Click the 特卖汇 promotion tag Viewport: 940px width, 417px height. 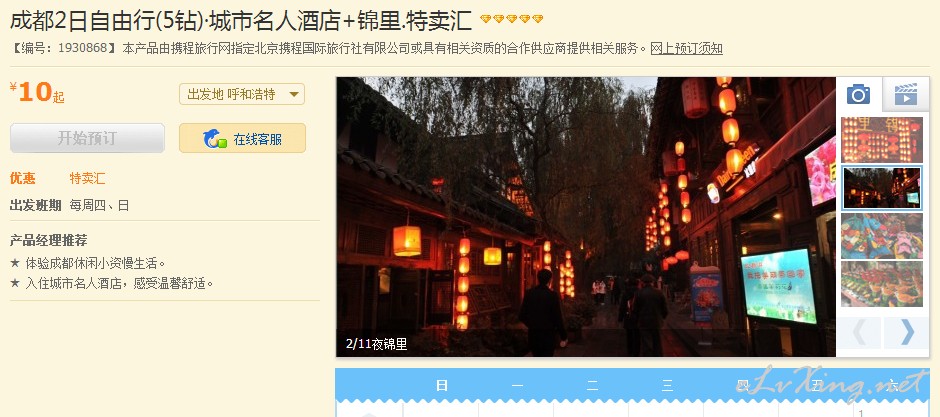point(88,178)
